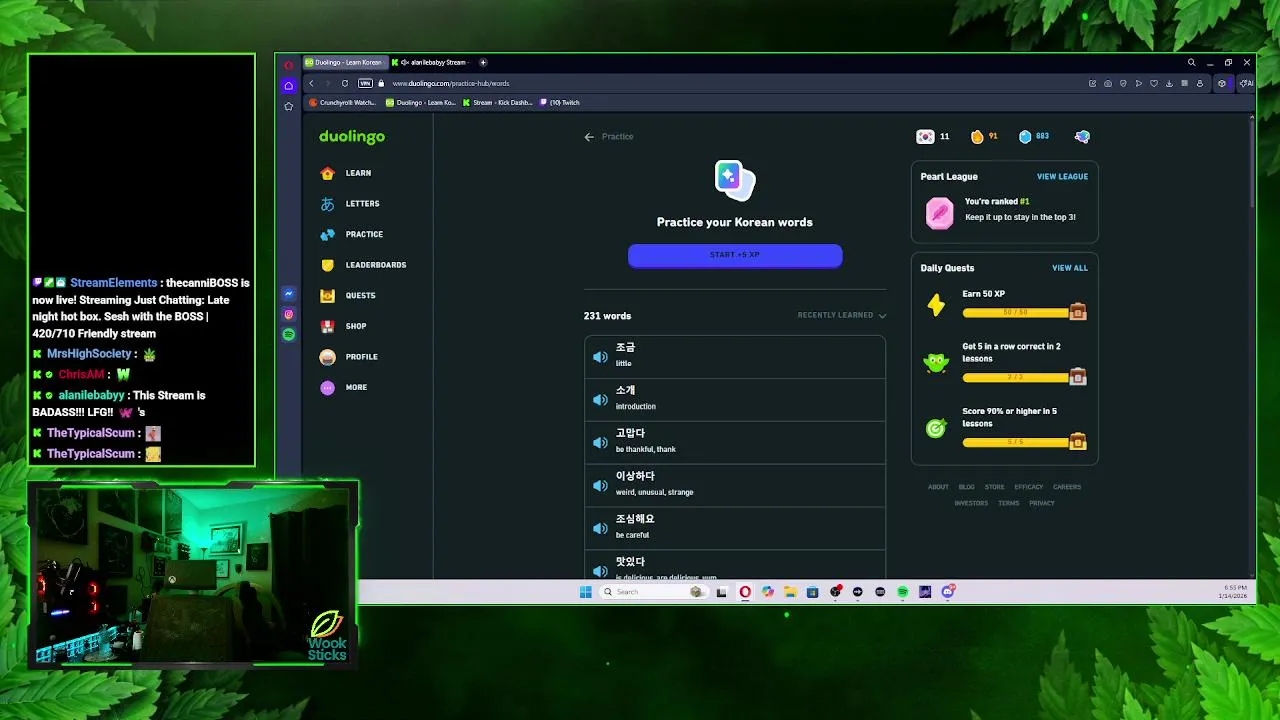Open the Duolingo bookmark in bookmarks bar
The image size is (1280, 720).
(x=421, y=103)
